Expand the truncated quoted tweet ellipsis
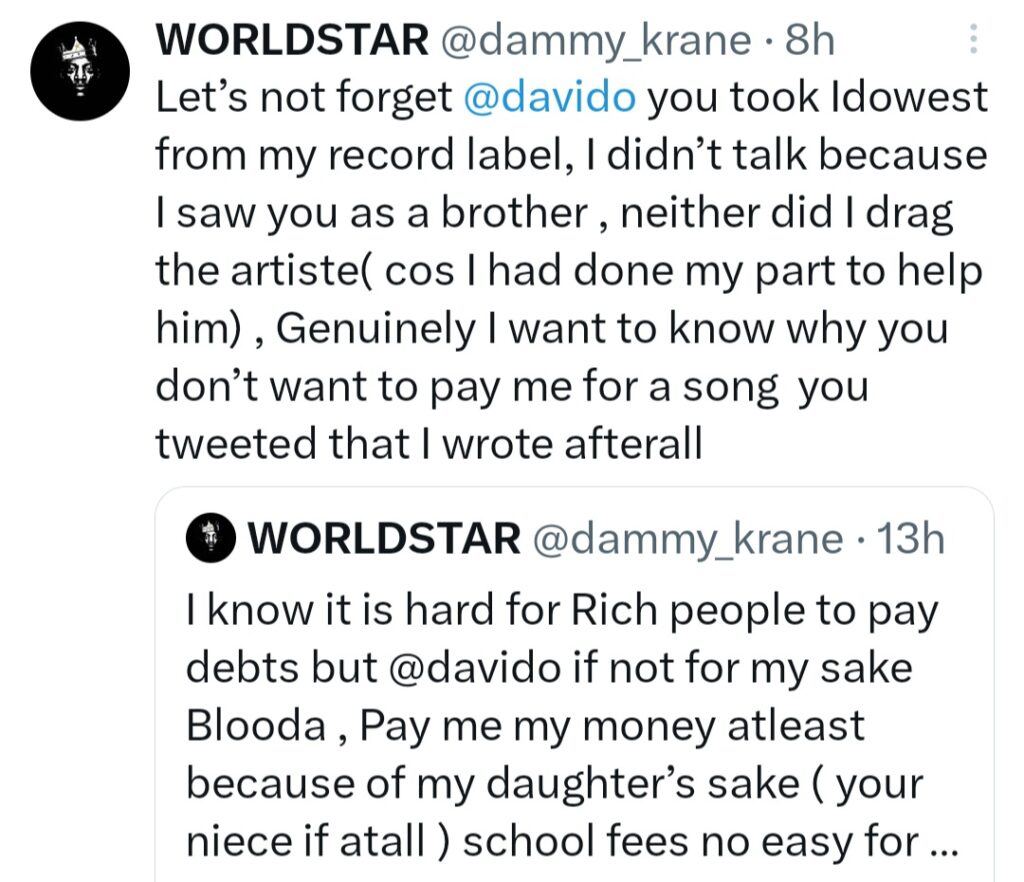This screenshot has width=1024, height=882. 942,842
